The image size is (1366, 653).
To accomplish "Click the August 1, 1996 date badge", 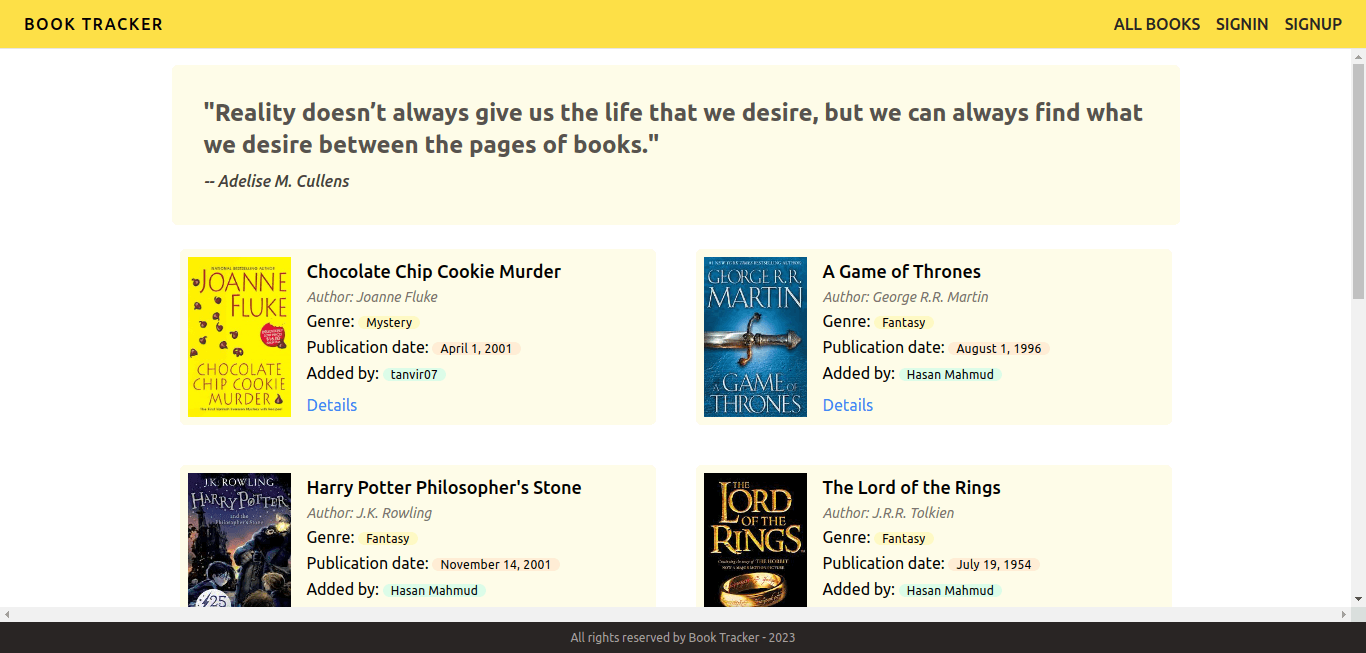I will coord(1000,348).
